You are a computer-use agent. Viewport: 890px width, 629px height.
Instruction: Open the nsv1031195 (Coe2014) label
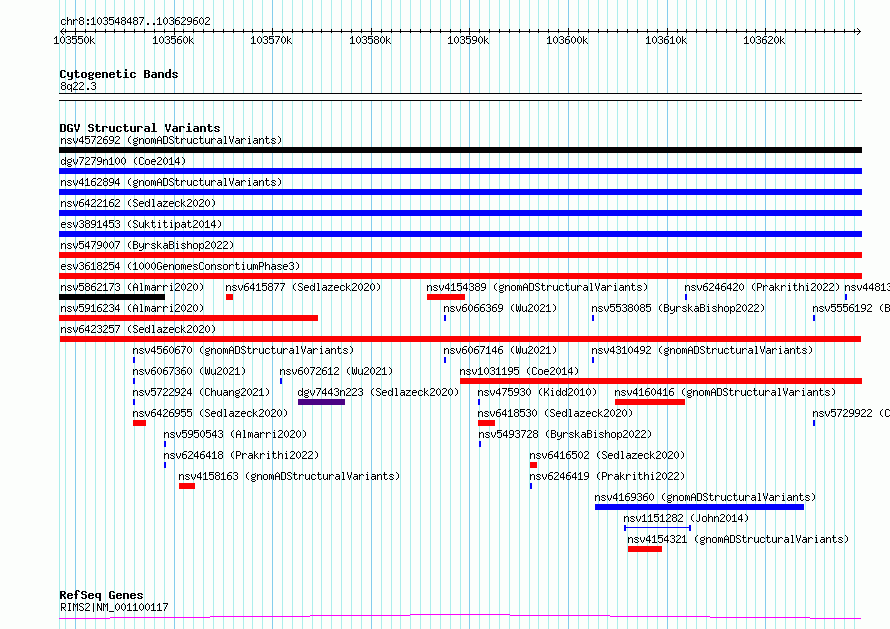pos(519,371)
